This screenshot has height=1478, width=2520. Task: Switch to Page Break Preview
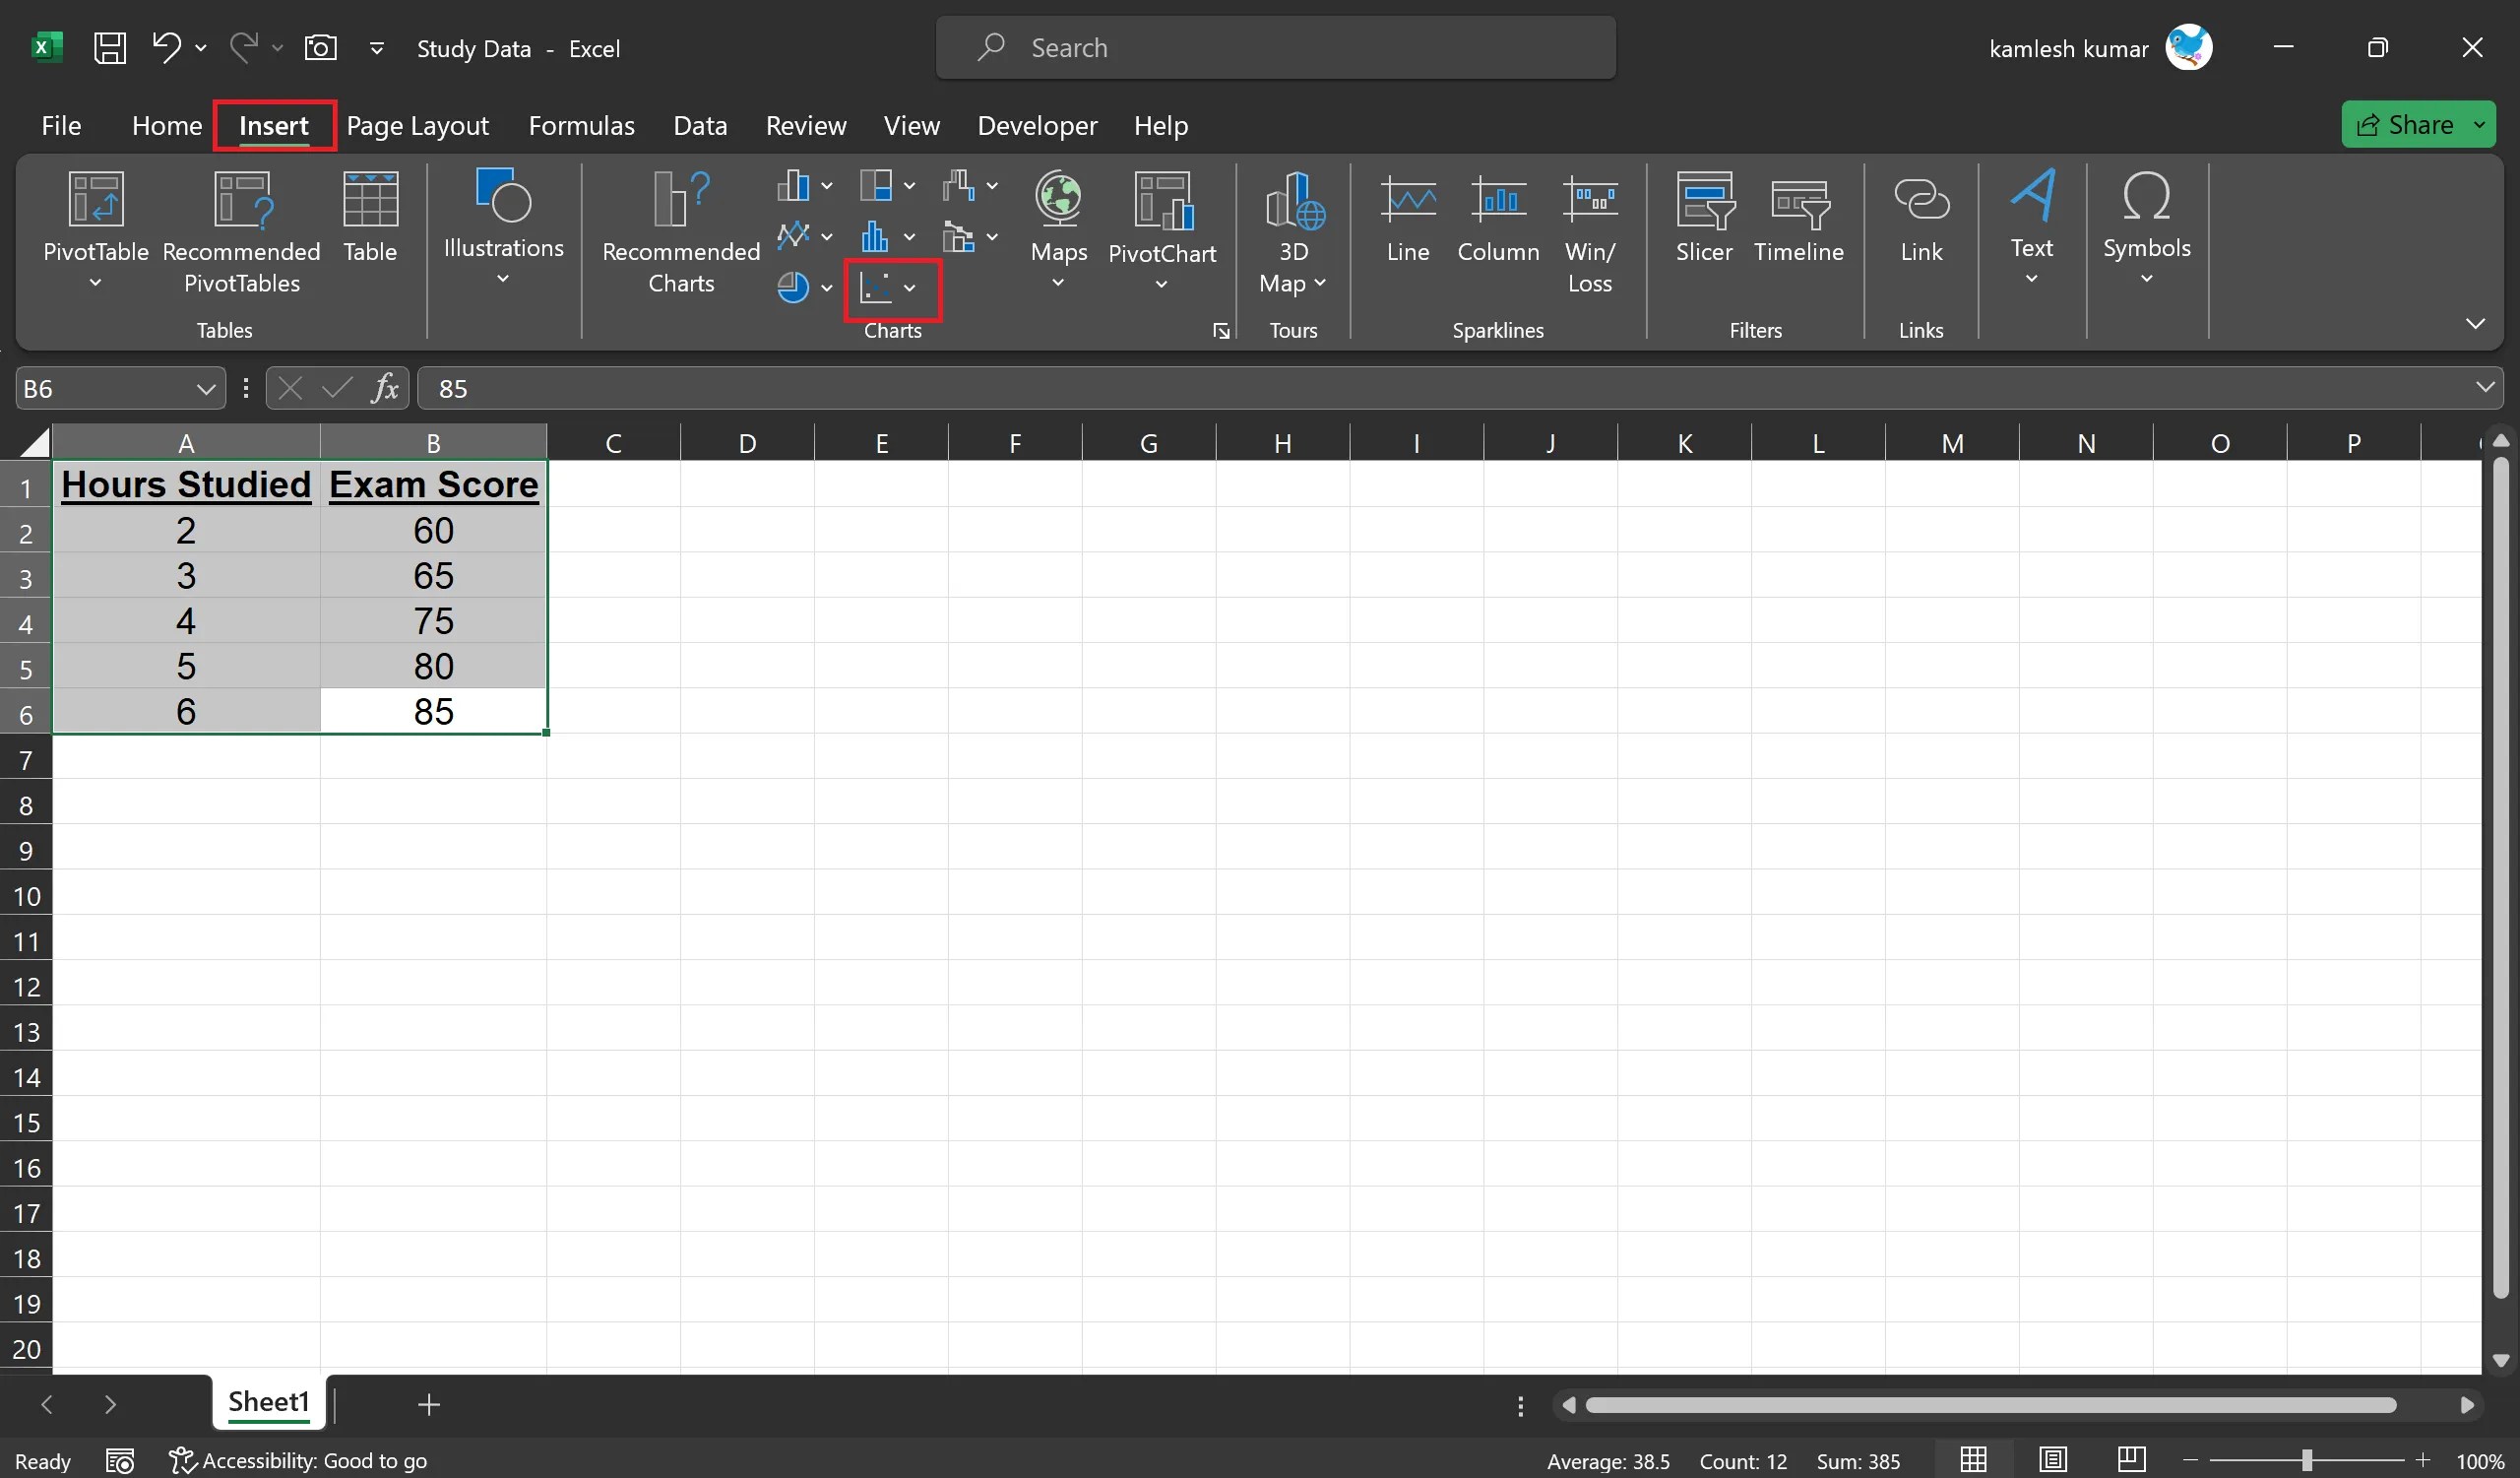(2130, 1460)
